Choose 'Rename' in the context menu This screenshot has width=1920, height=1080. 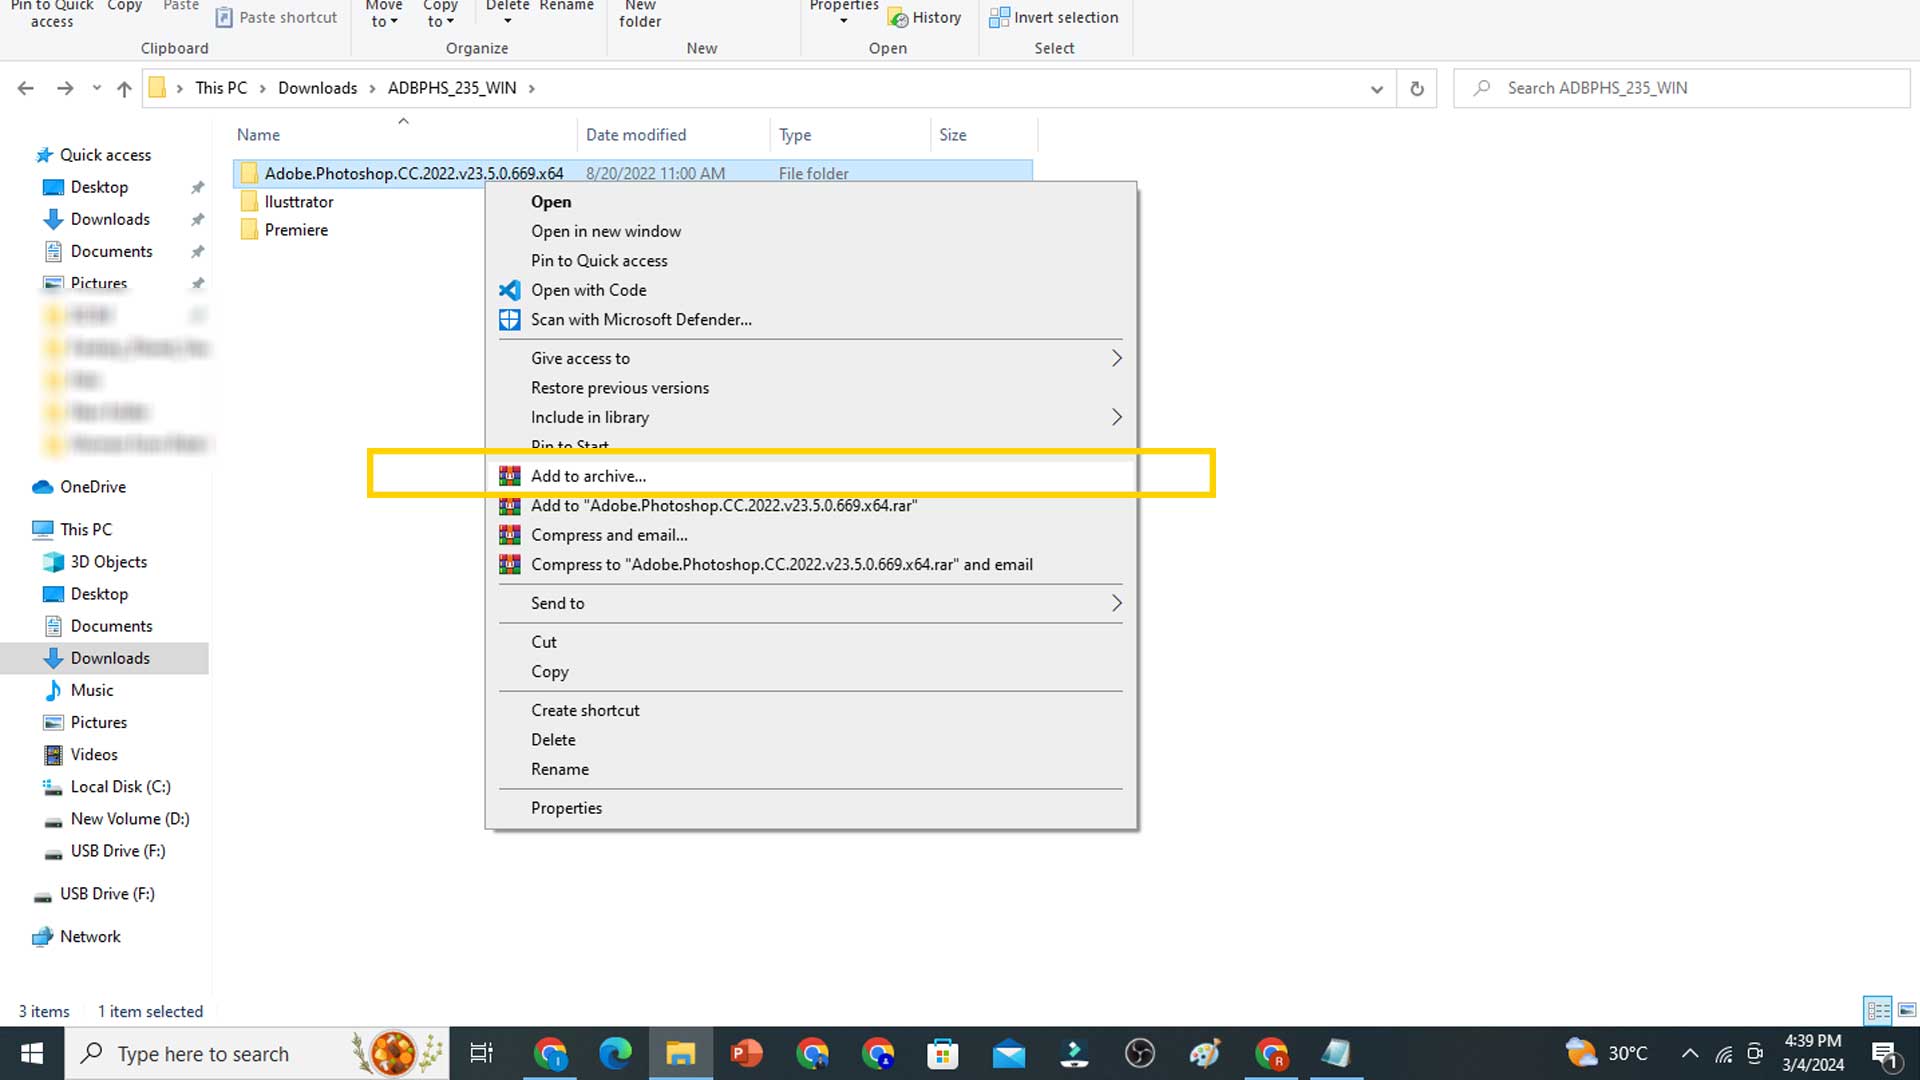pyautogui.click(x=560, y=769)
